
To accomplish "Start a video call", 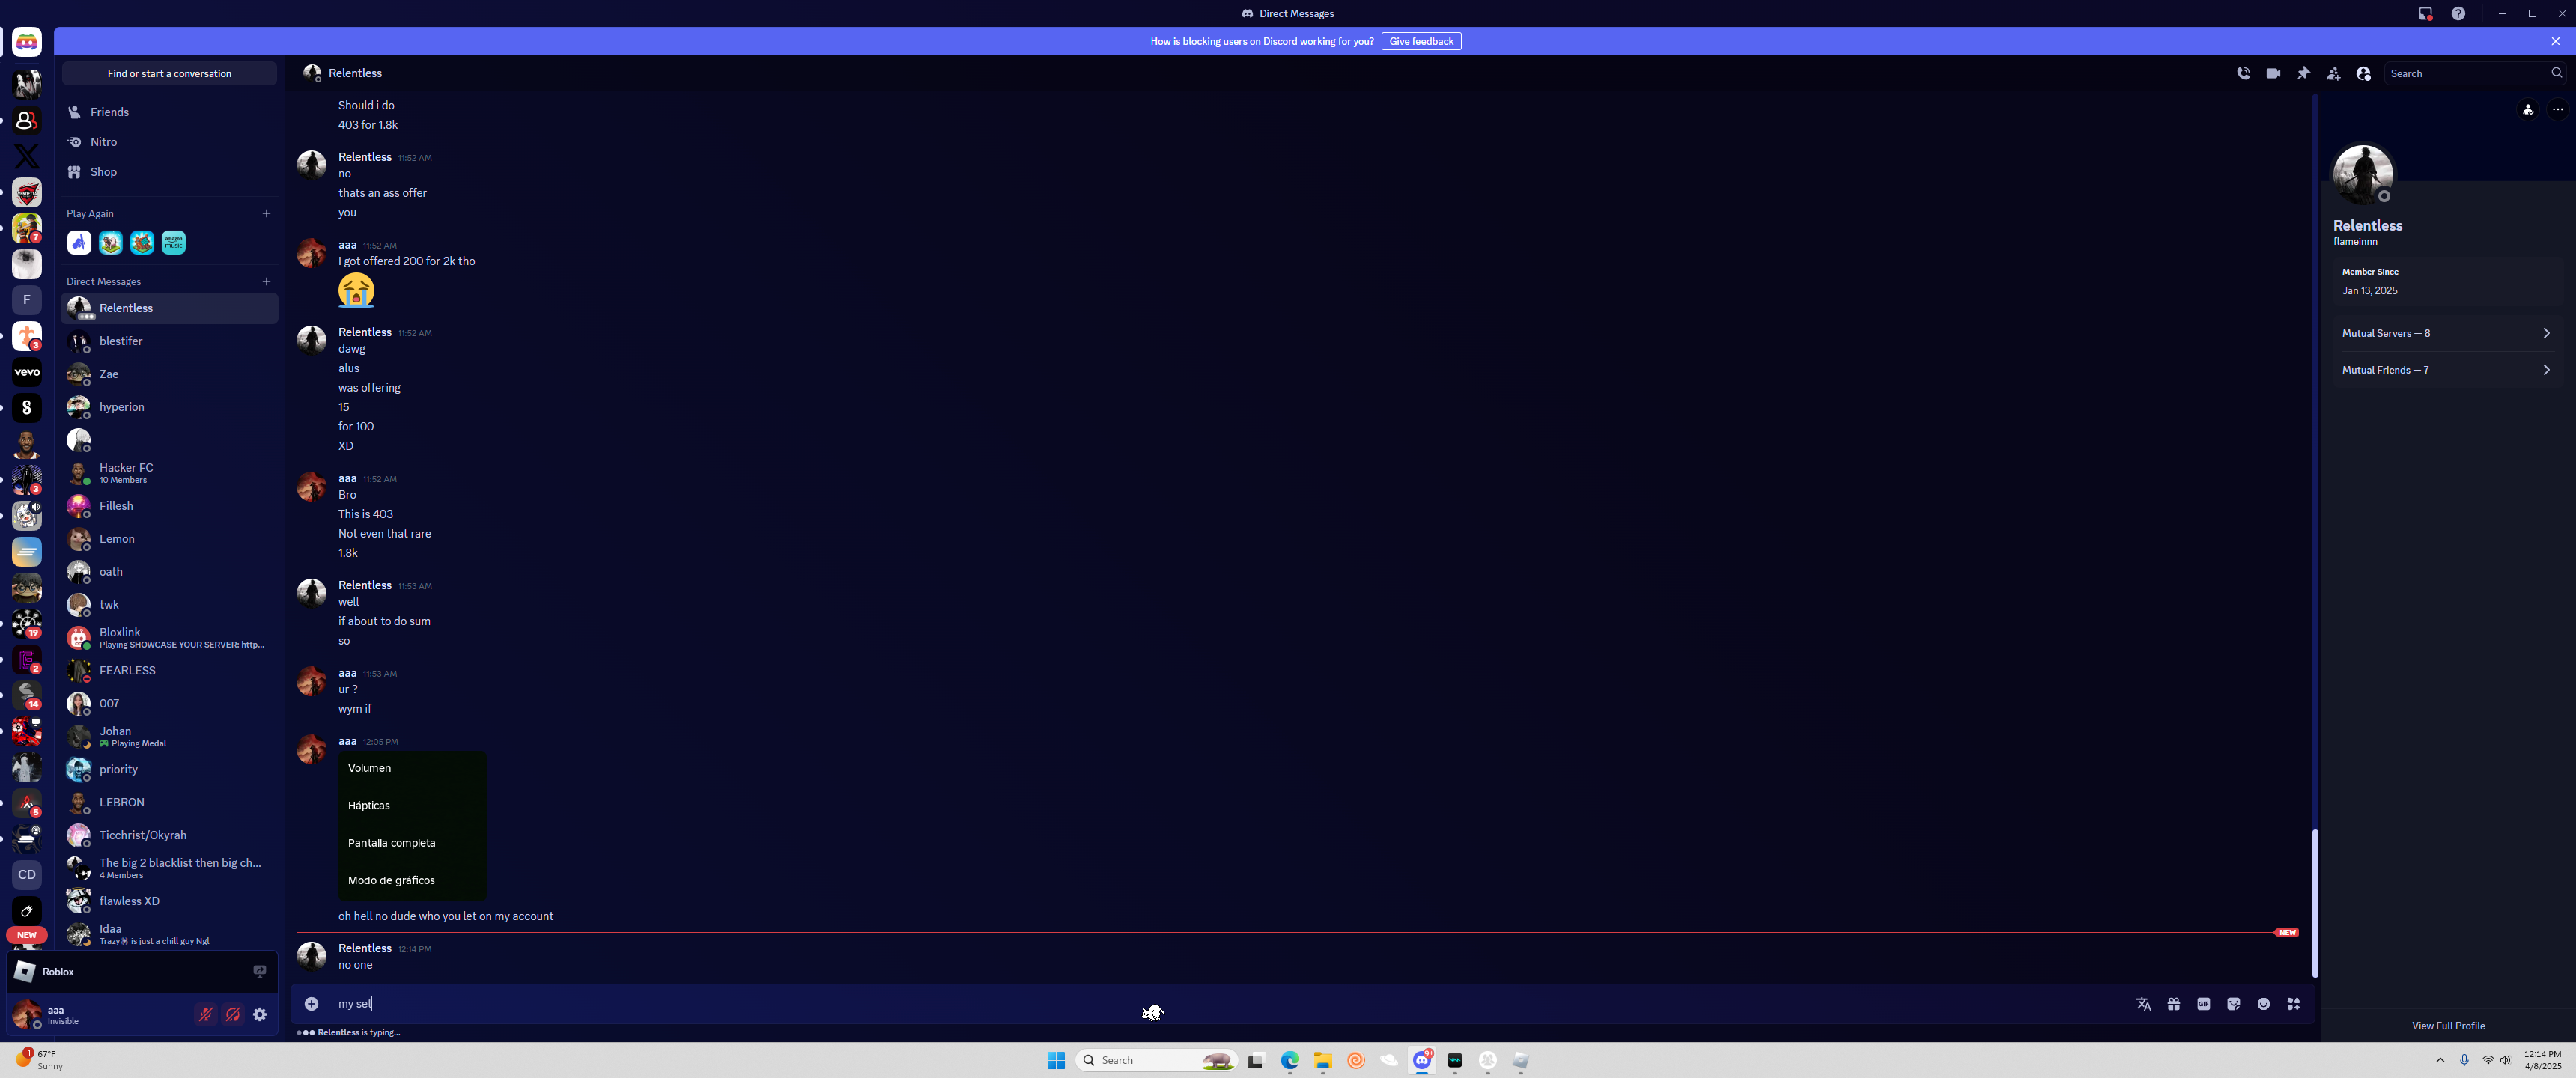I will click(x=2273, y=73).
